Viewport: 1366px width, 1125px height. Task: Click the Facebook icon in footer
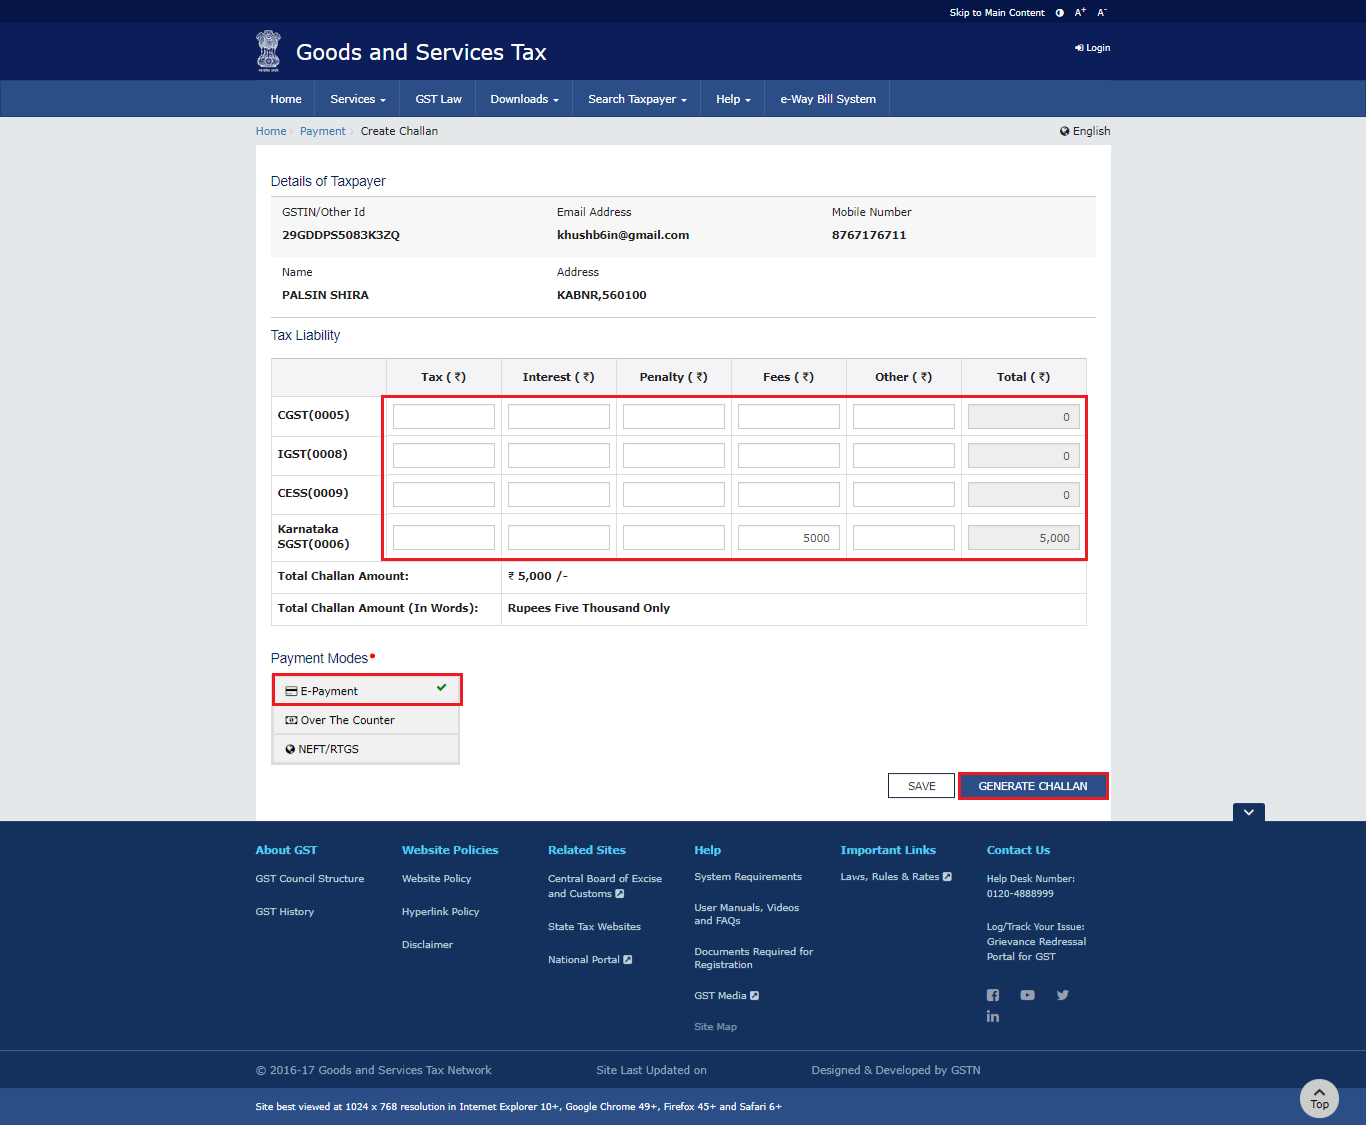[992, 995]
